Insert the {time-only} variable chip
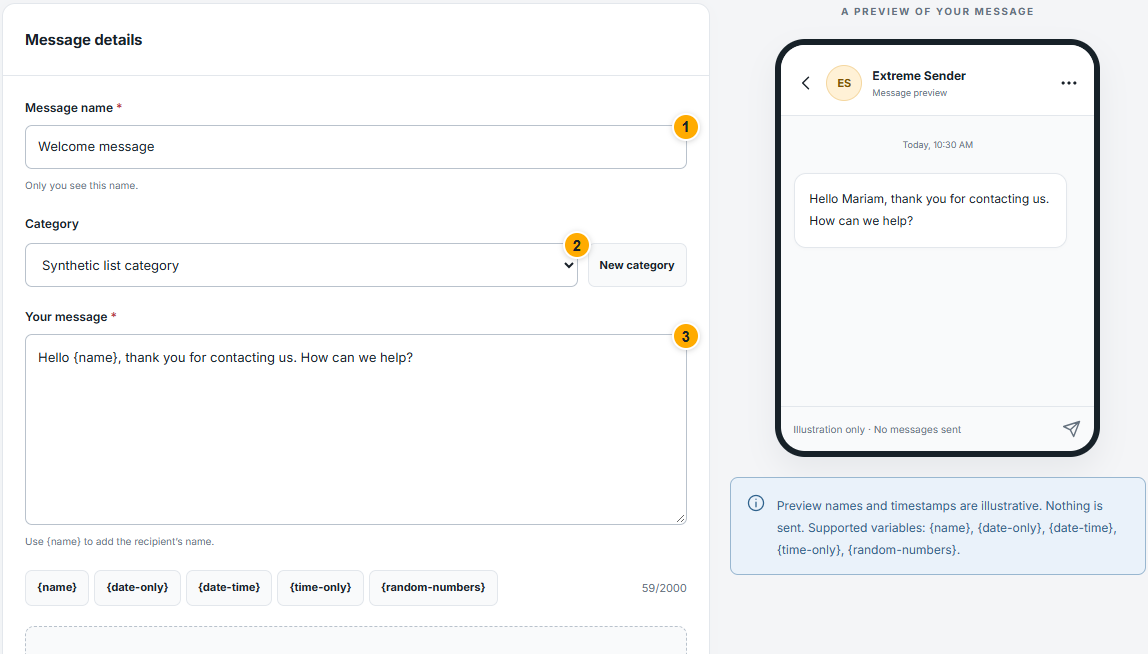This screenshot has height=654, width=1148. [321, 587]
